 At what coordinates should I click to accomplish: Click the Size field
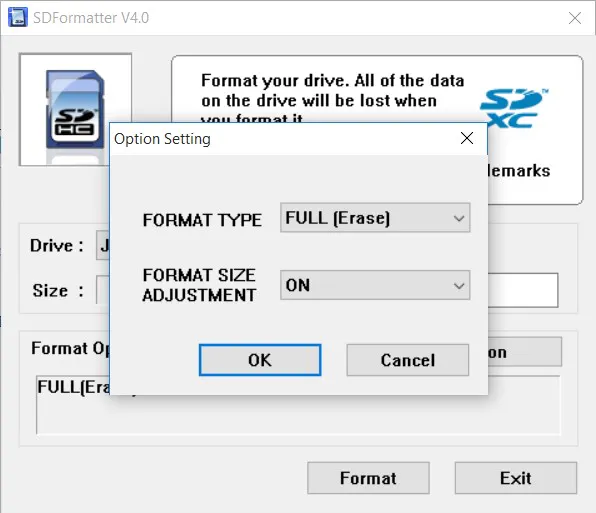pyautogui.click(x=103, y=290)
